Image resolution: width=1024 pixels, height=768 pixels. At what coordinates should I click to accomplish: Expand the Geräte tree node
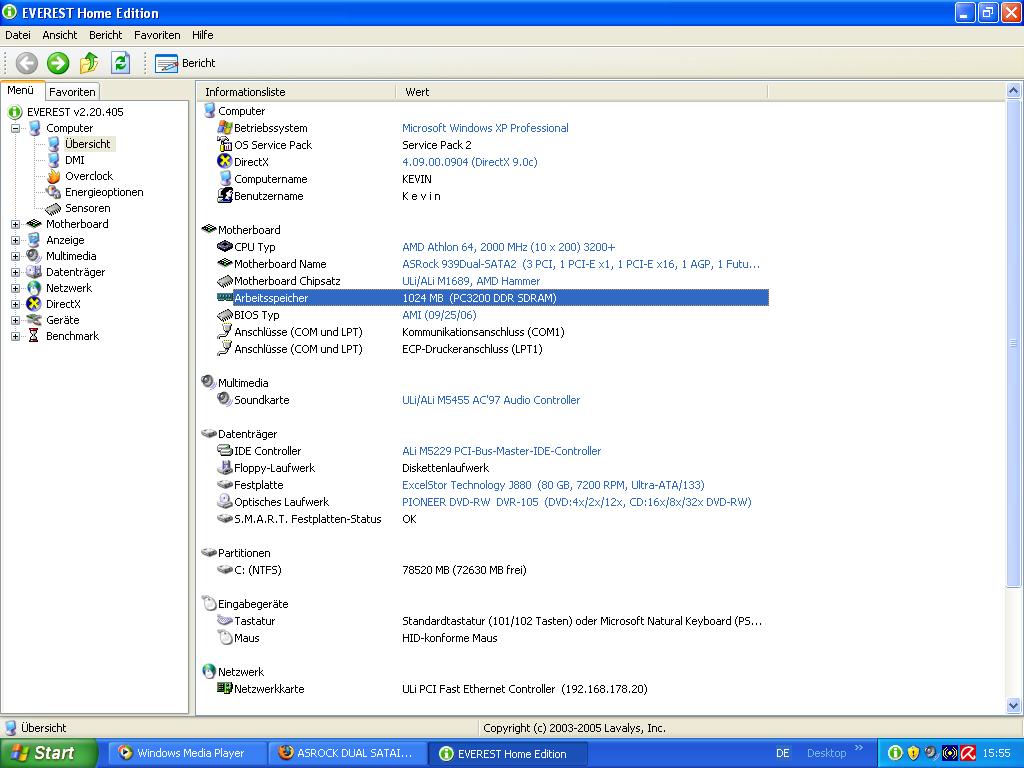pos(15,321)
